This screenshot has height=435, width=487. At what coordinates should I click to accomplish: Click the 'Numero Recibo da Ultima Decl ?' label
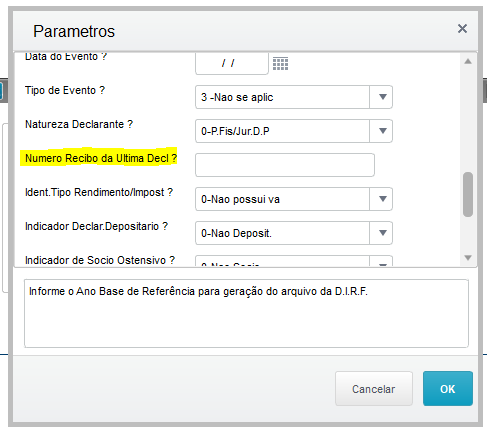101,158
